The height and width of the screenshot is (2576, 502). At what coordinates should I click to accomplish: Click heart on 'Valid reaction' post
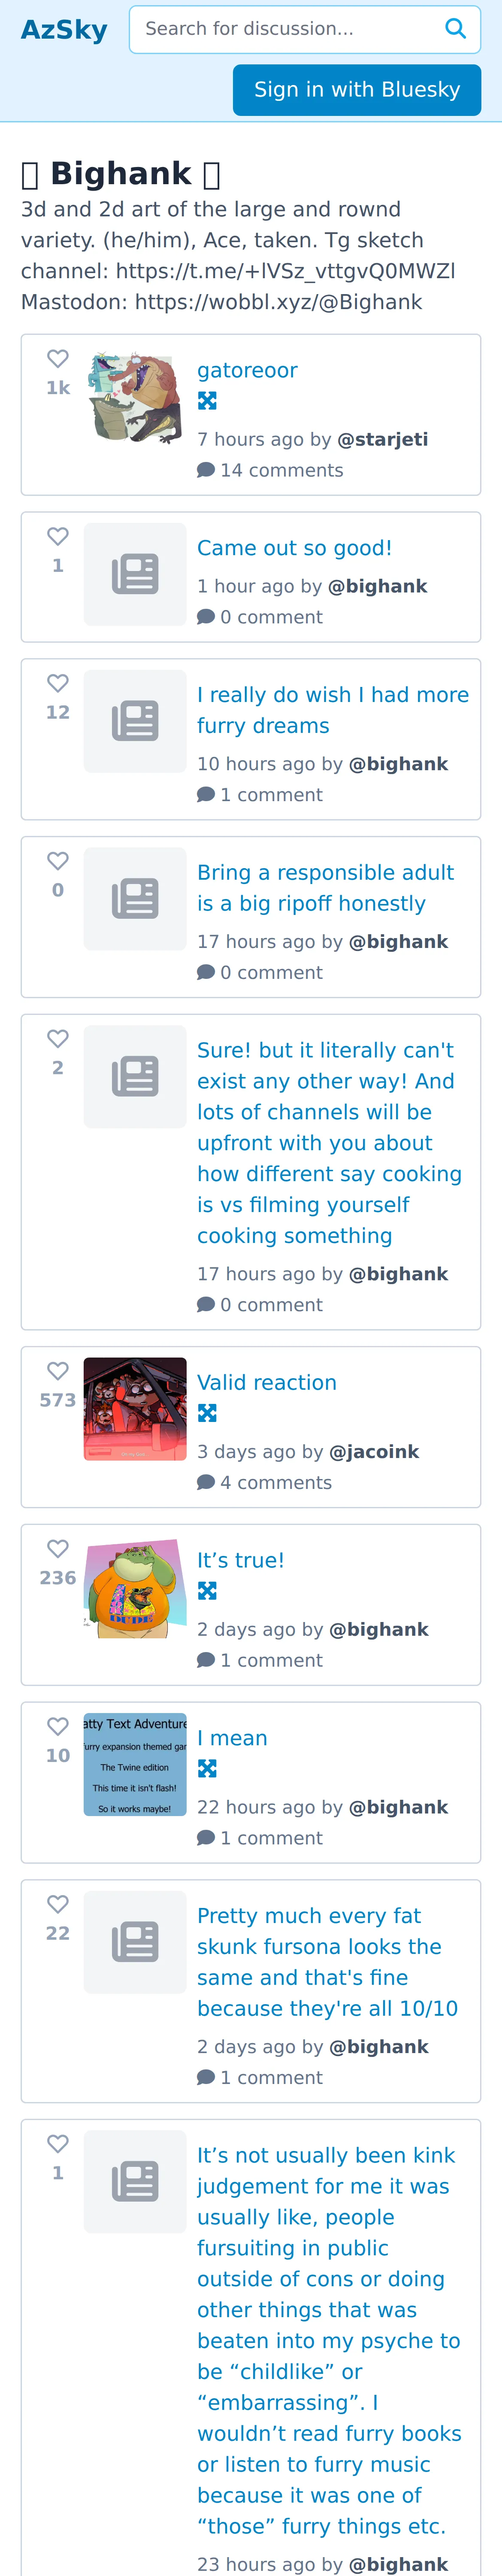(x=58, y=1371)
